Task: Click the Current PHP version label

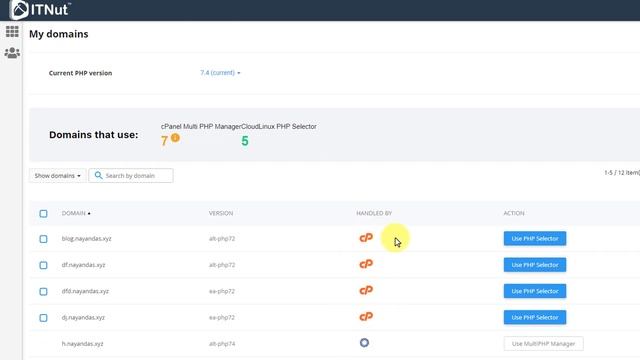Action: (80, 73)
